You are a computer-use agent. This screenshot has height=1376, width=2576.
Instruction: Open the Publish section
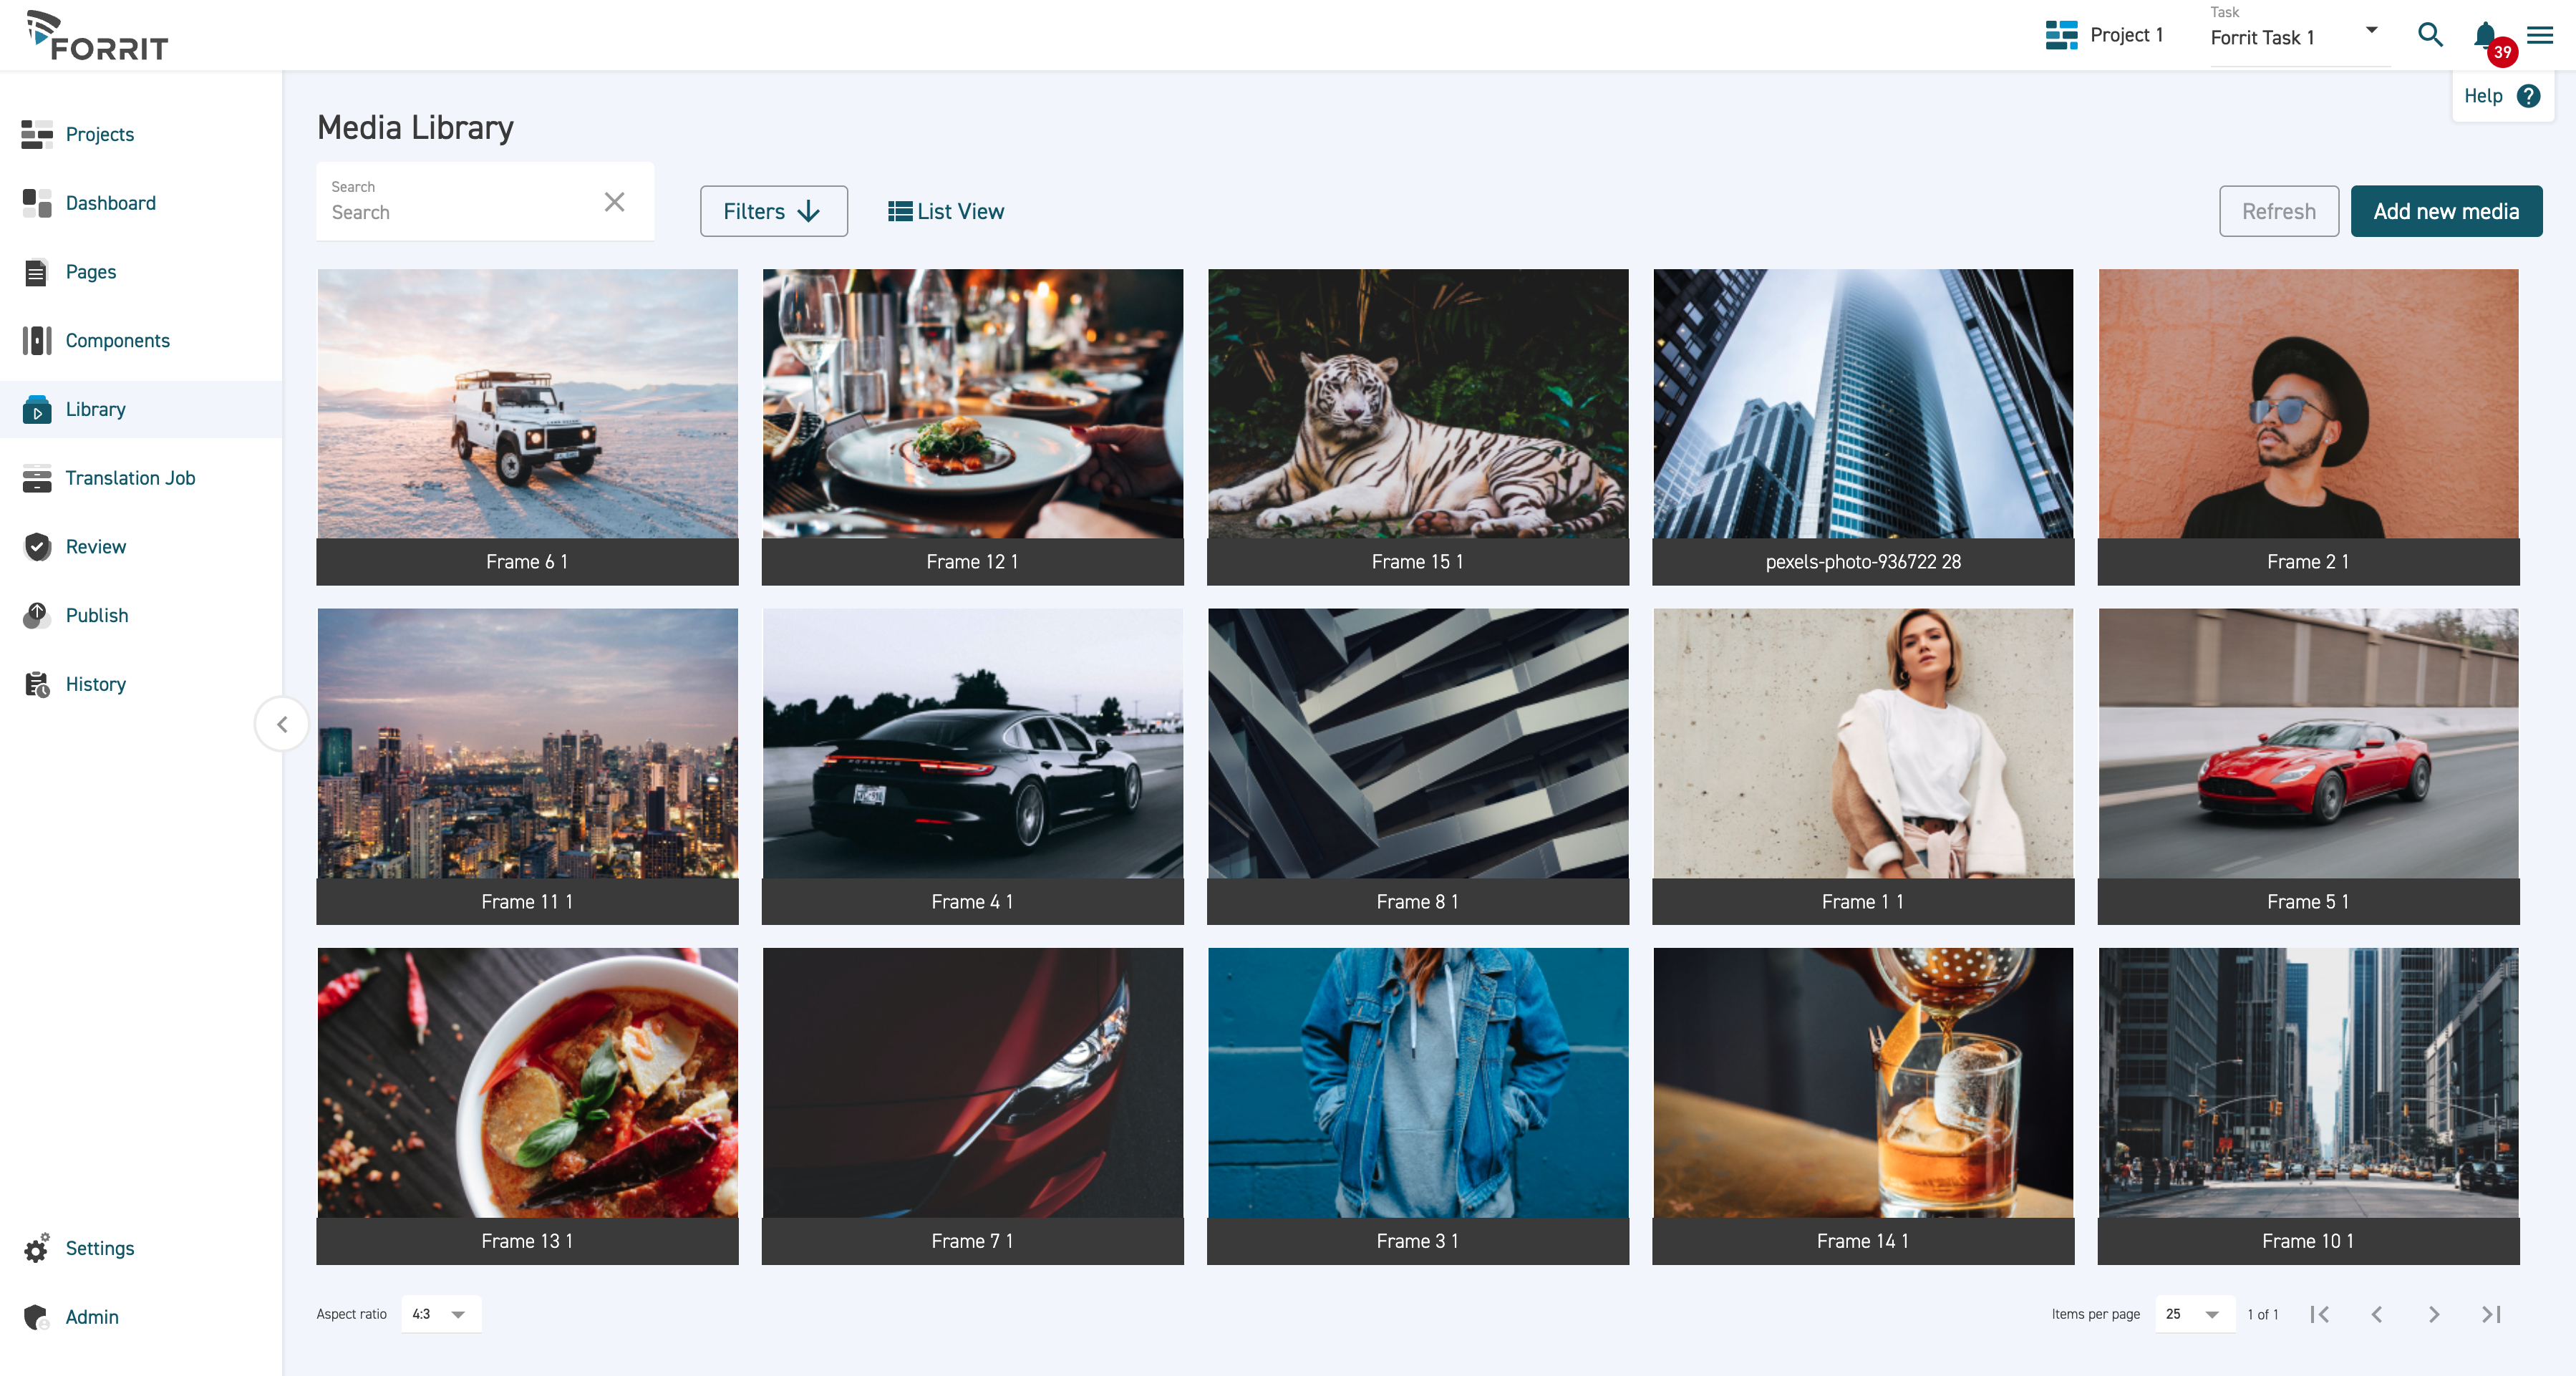click(97, 616)
